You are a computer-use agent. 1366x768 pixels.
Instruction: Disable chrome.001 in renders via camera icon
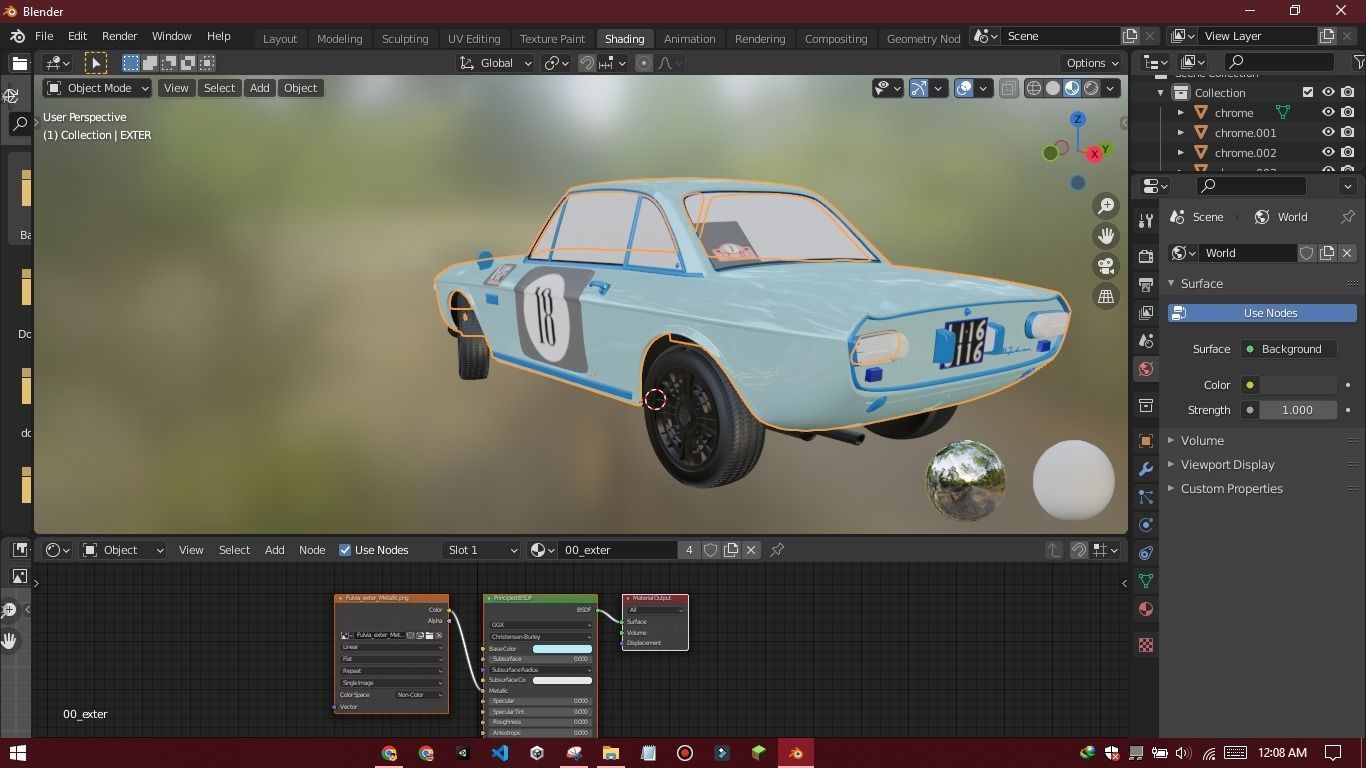1348,133
